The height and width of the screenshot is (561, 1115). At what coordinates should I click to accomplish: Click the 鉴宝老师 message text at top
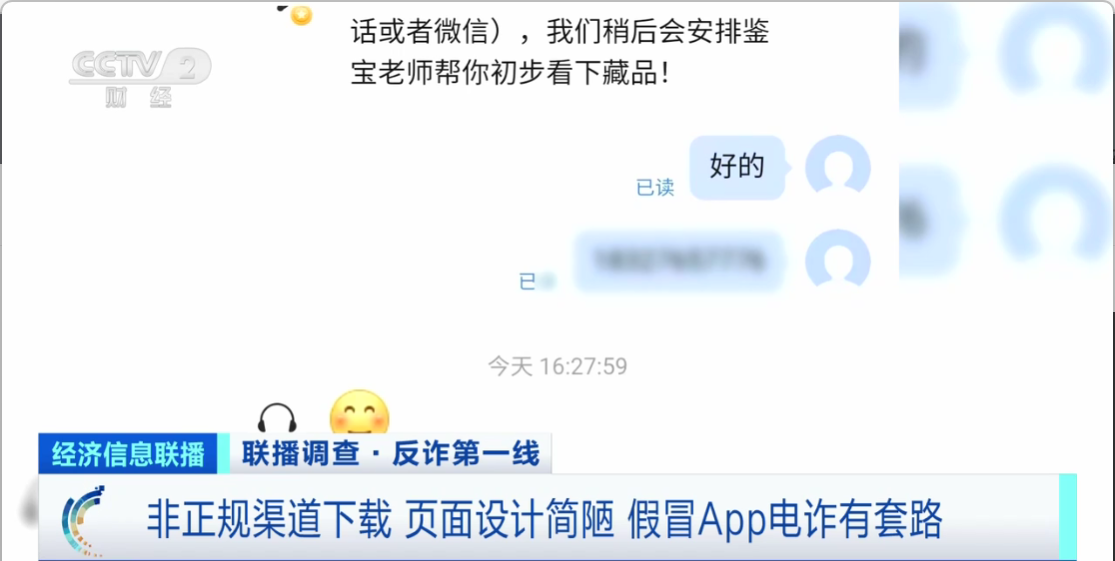(560, 53)
